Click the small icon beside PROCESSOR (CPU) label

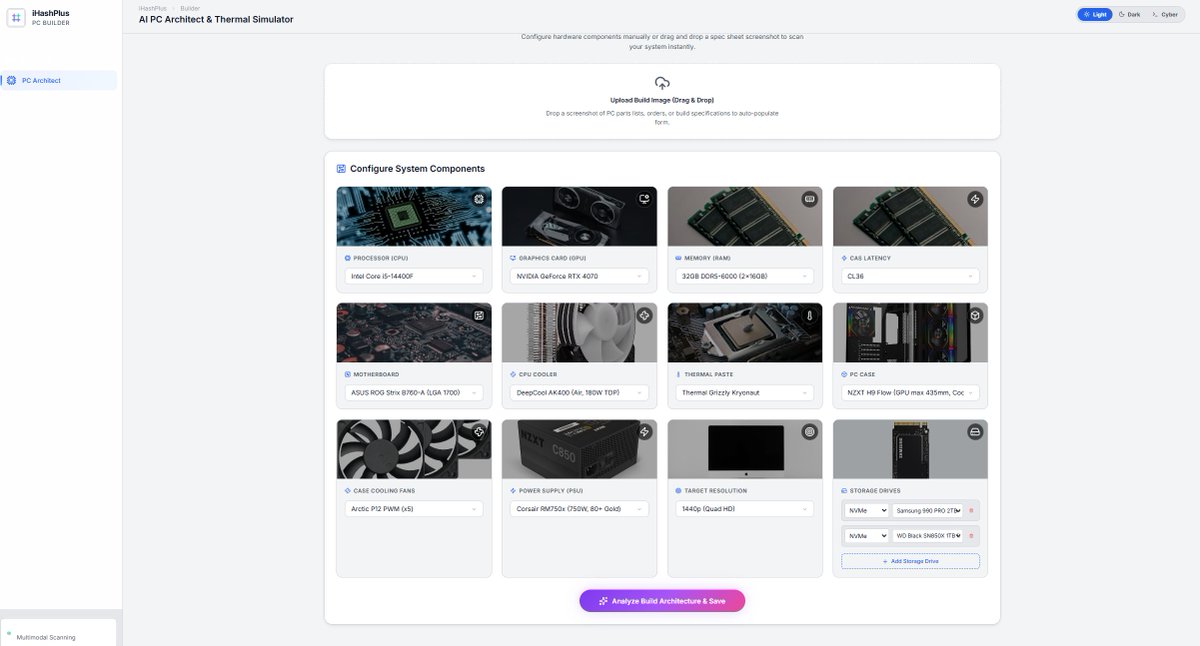pos(347,258)
